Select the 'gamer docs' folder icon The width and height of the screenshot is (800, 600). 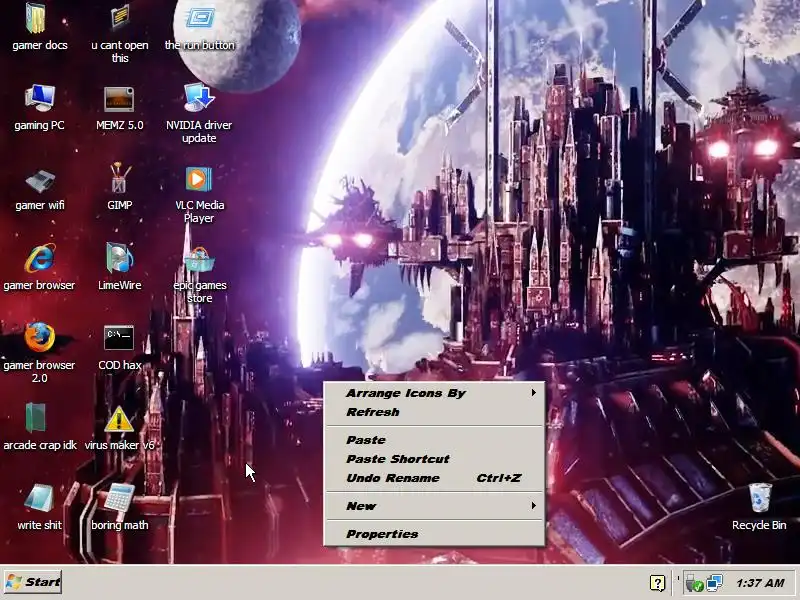pos(36,18)
